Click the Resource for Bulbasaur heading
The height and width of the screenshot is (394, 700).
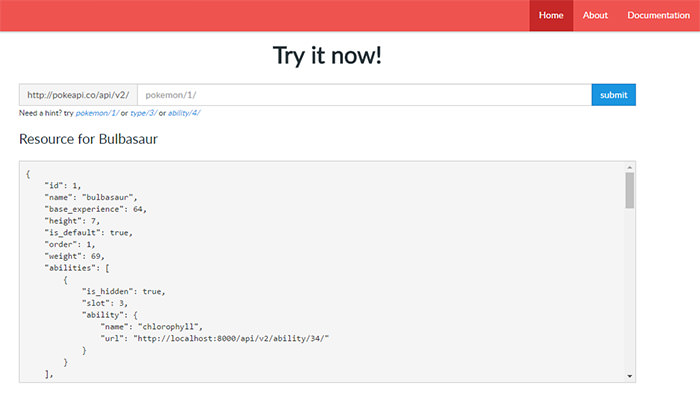(x=88, y=139)
